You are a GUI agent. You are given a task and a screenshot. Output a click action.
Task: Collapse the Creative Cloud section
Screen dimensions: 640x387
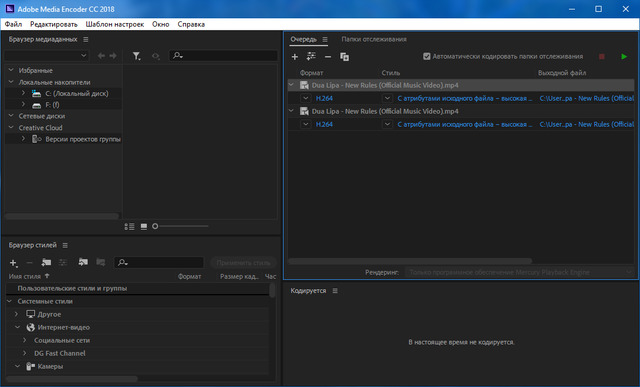pyautogui.click(x=11, y=127)
